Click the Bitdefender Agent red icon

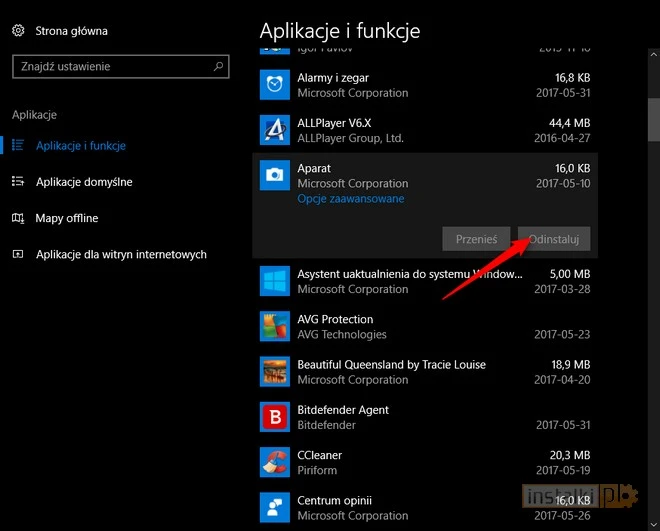(x=274, y=416)
